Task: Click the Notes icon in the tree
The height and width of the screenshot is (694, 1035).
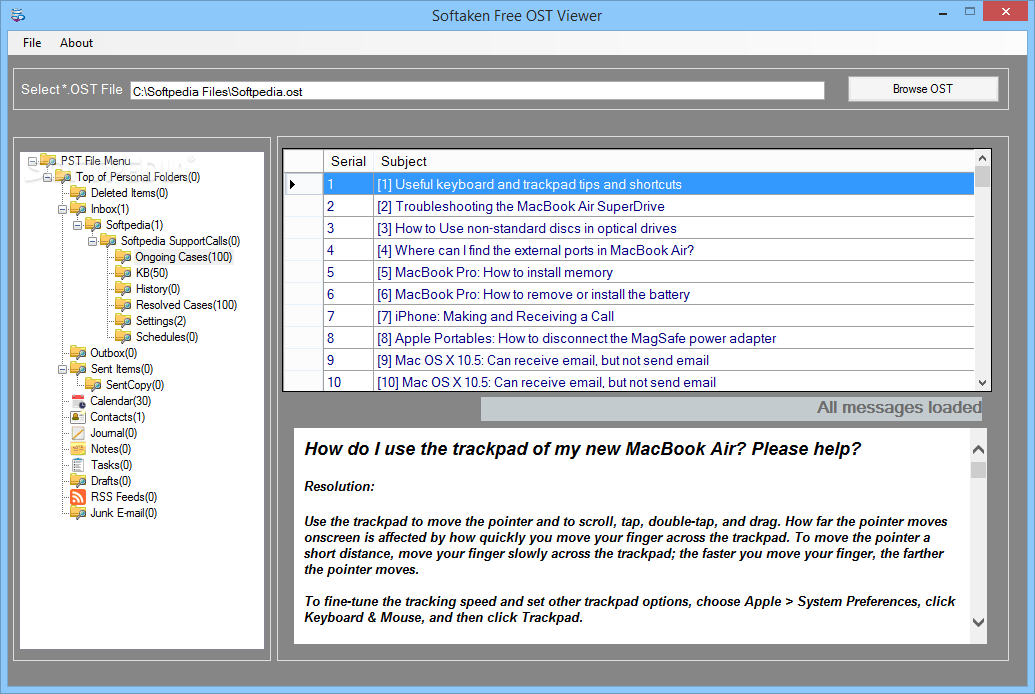Action: (78, 449)
